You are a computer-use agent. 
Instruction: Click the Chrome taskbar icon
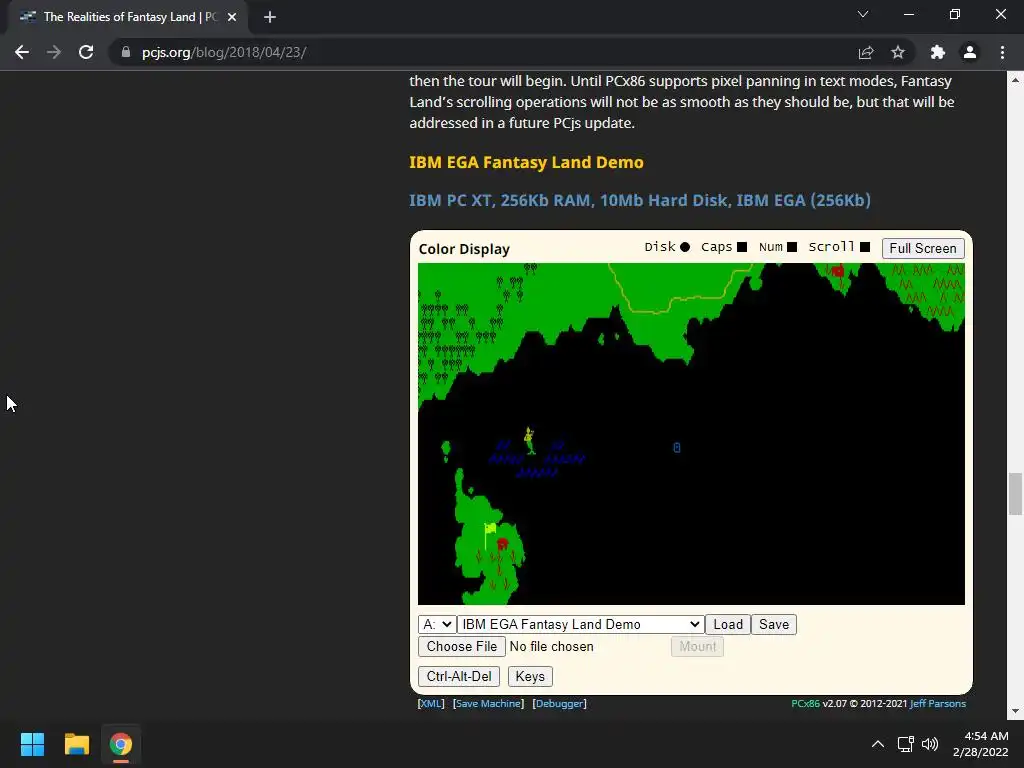point(121,744)
